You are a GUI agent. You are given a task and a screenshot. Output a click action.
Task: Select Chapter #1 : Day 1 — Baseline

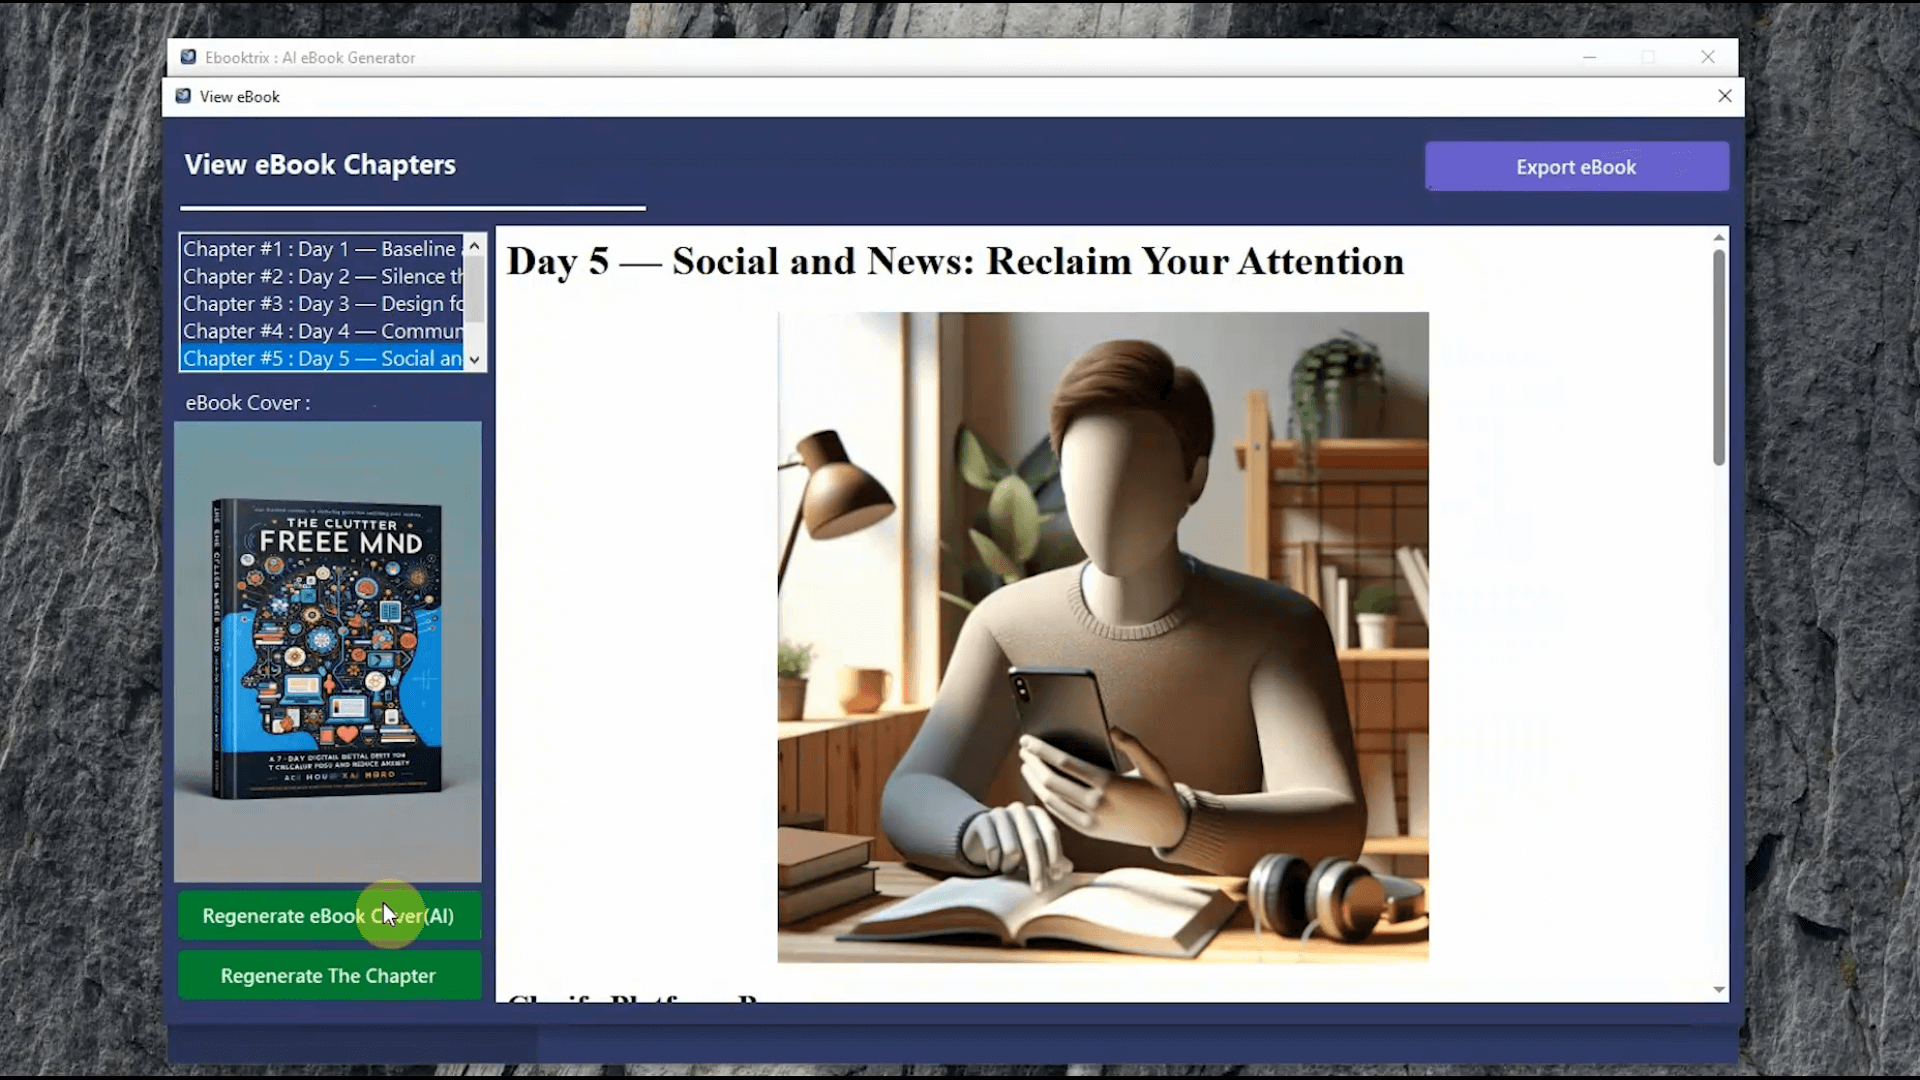310,249
